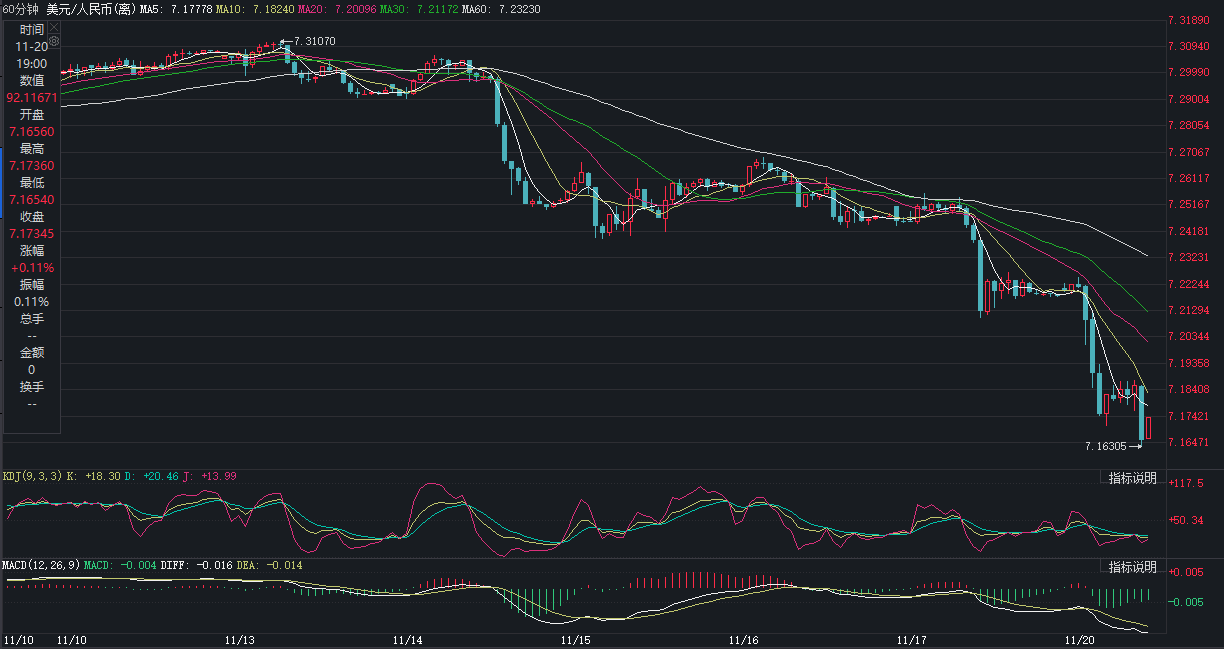Viewport: 1224px width, 649px height.
Task: Open settings gear in the info panel
Action: coord(54,43)
